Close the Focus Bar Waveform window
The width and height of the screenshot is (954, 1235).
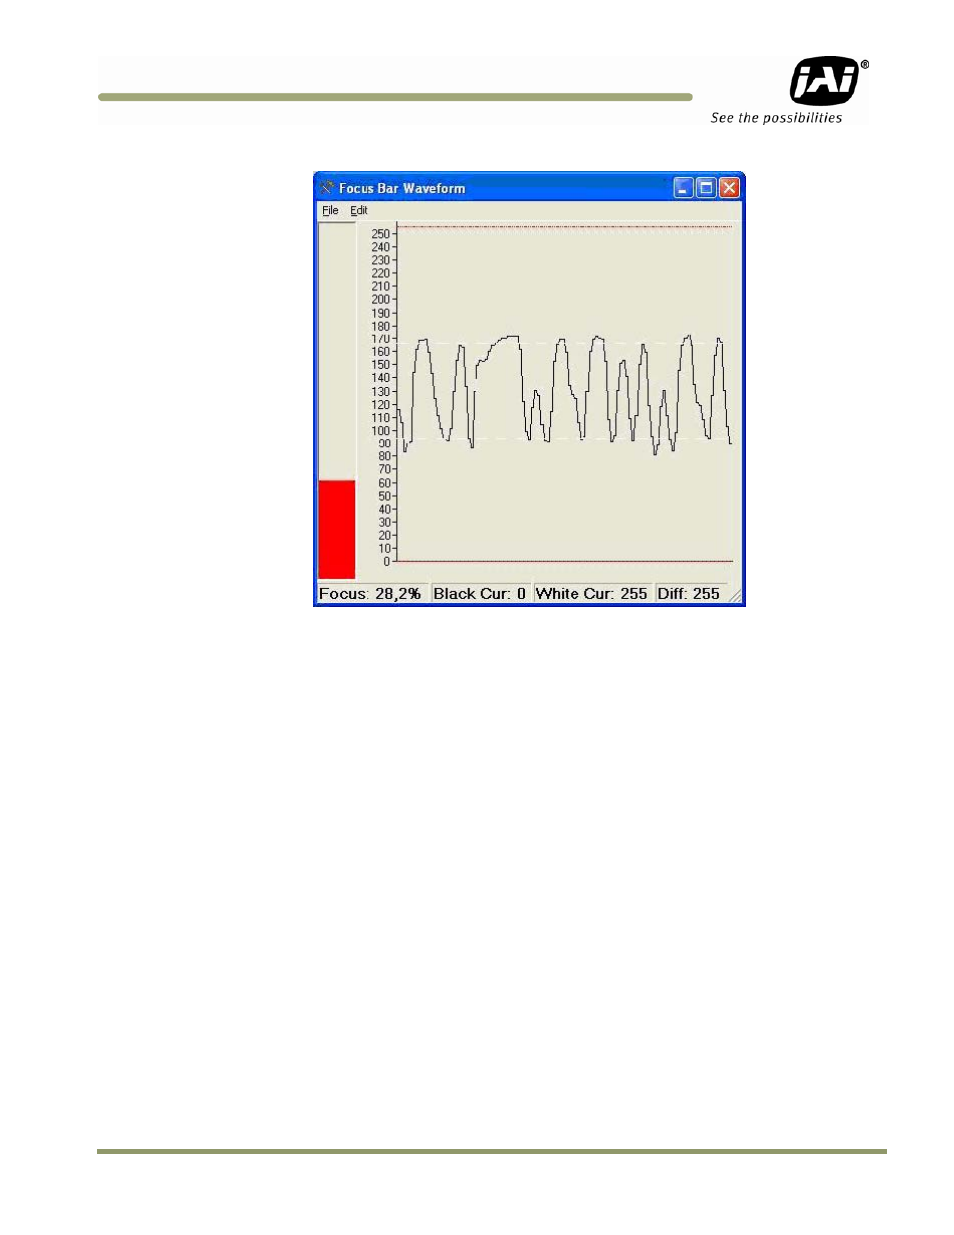click(x=729, y=188)
